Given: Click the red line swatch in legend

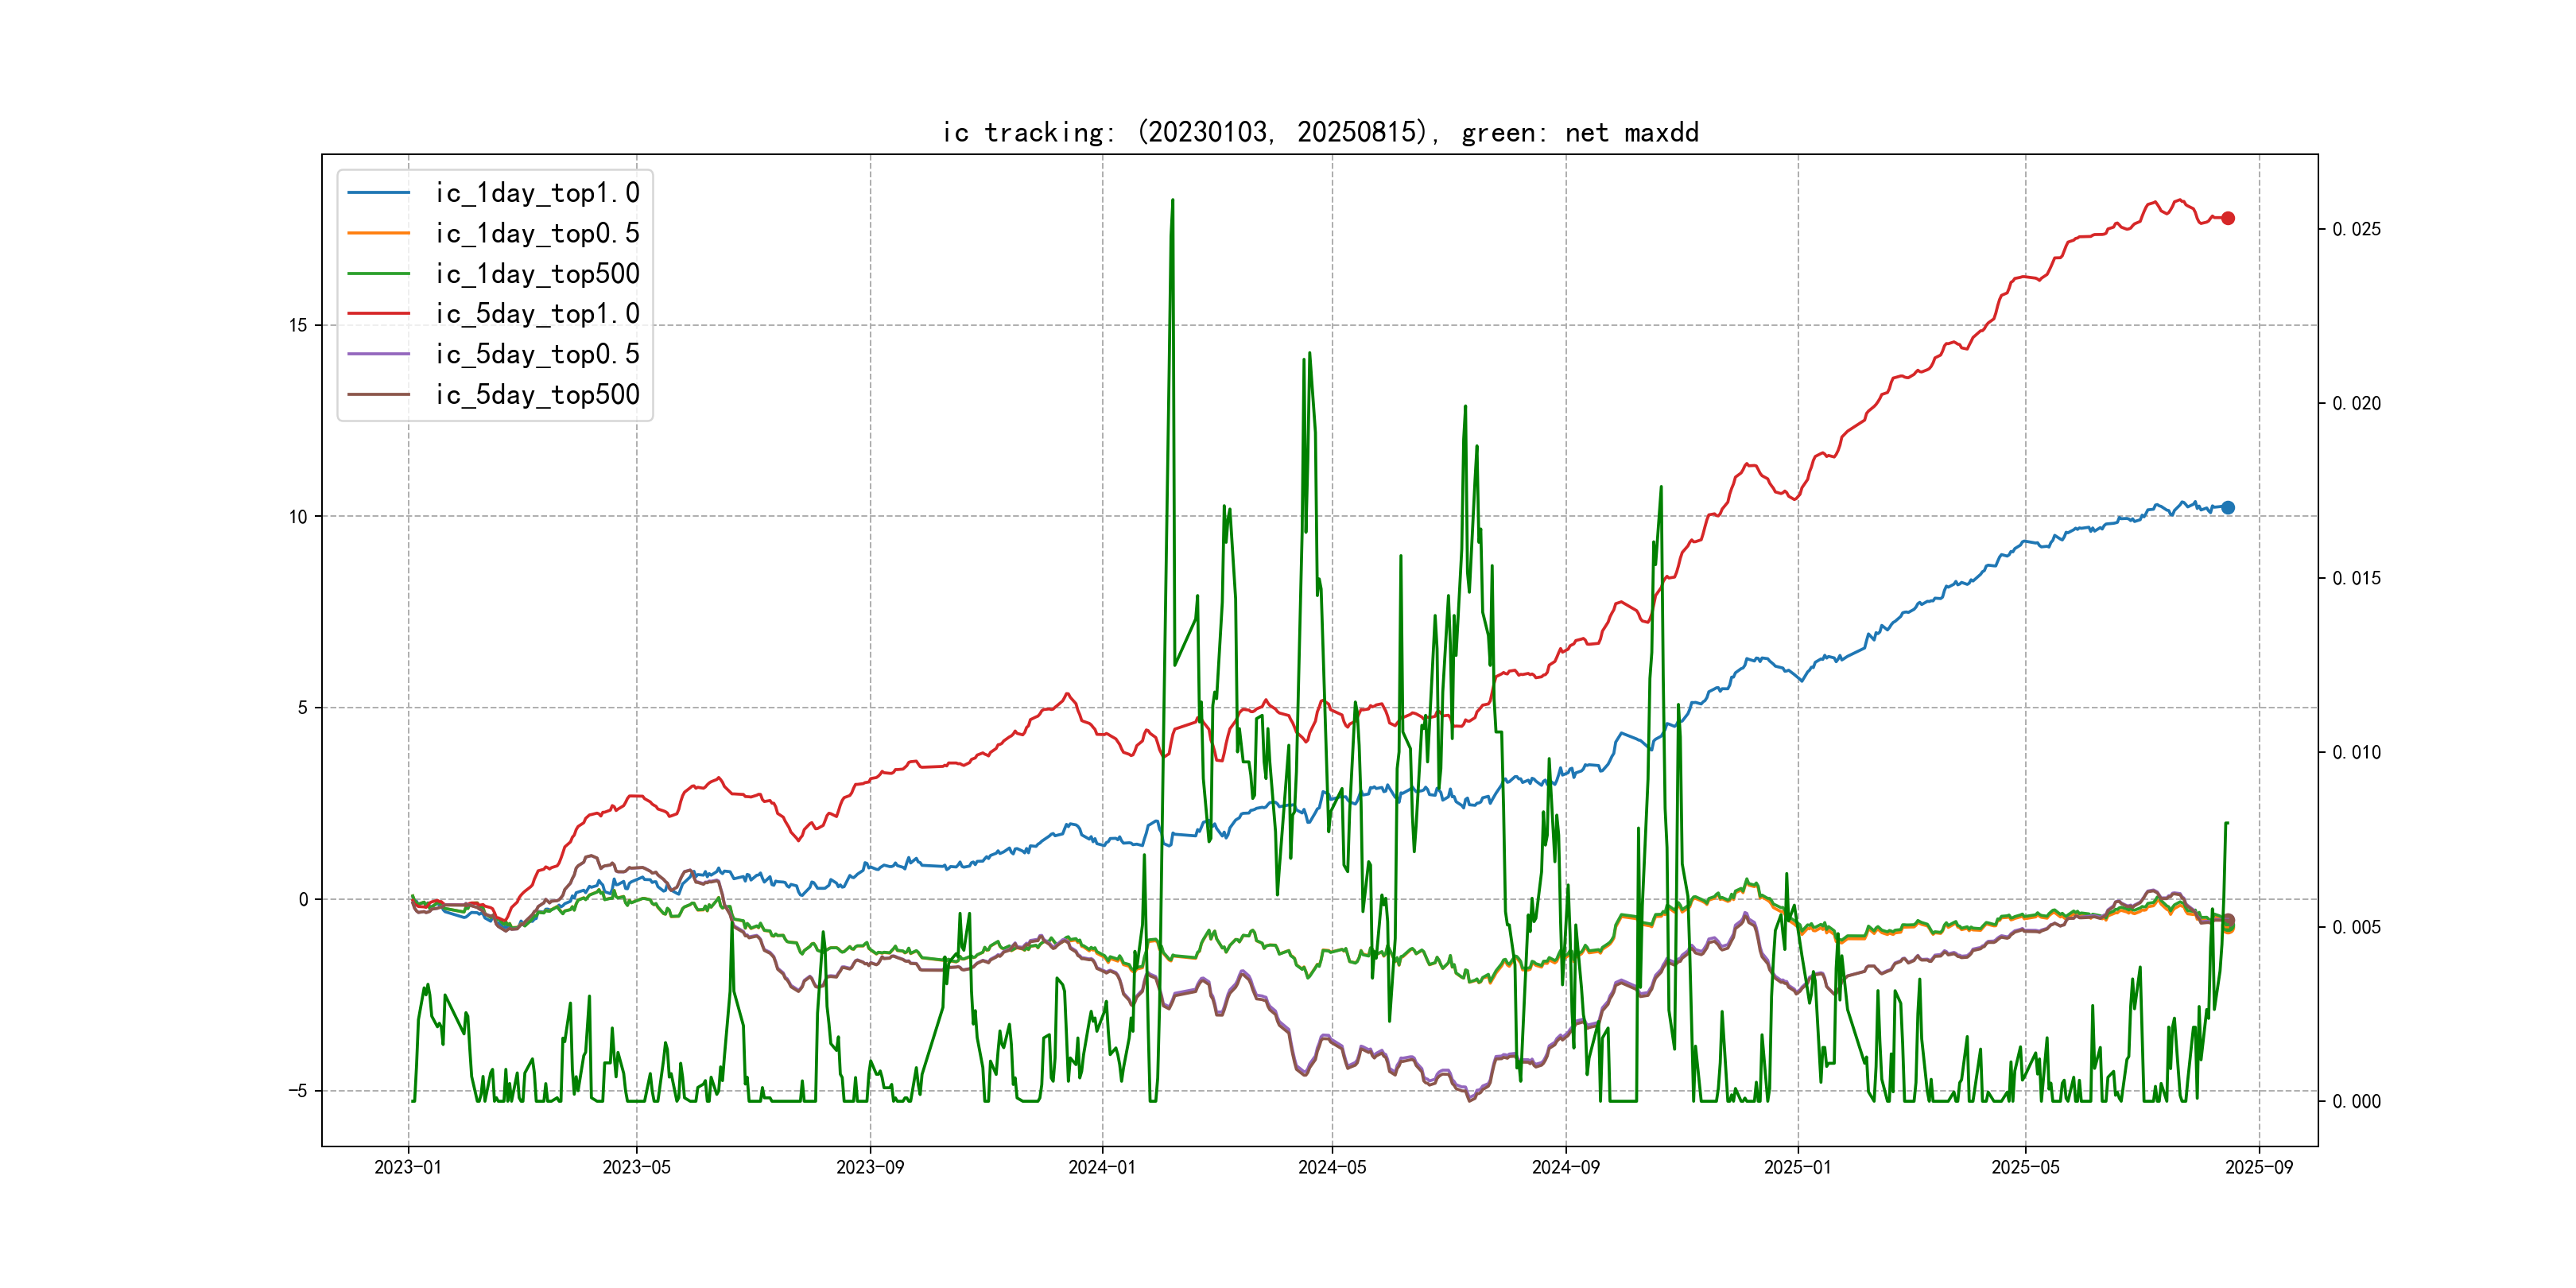Looking at the screenshot, I should click(378, 314).
